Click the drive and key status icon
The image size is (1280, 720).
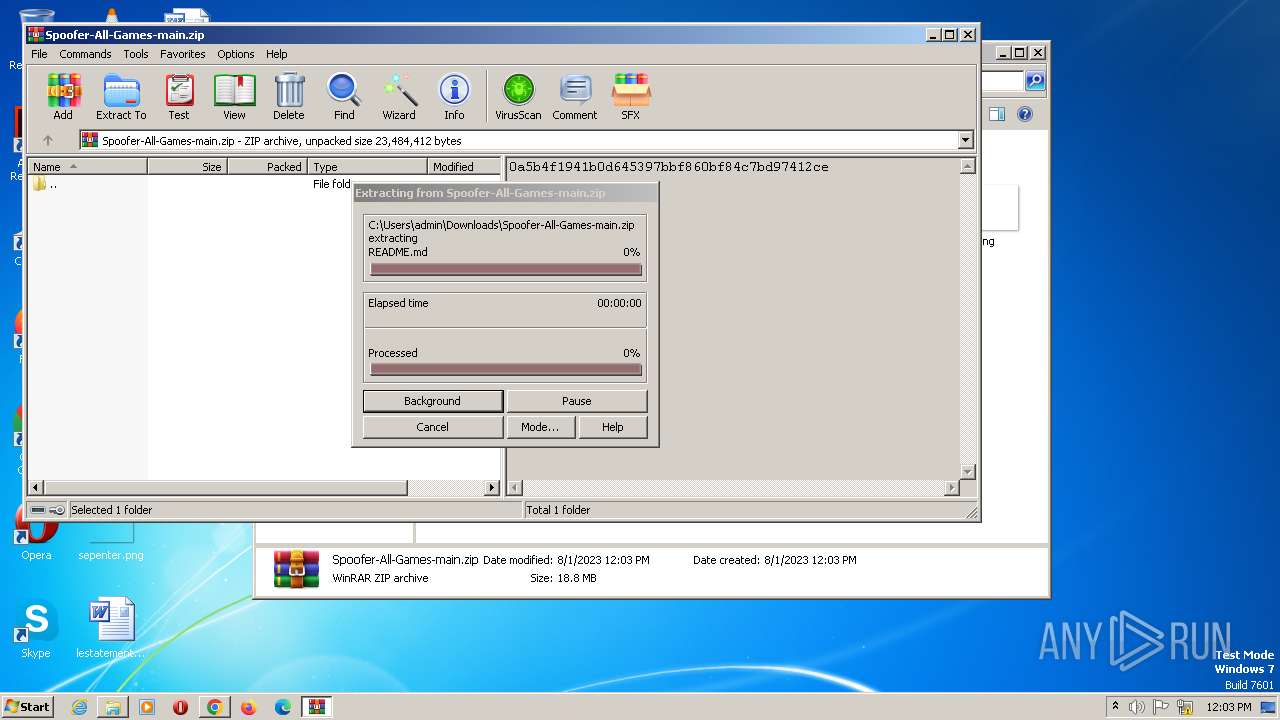coord(47,510)
